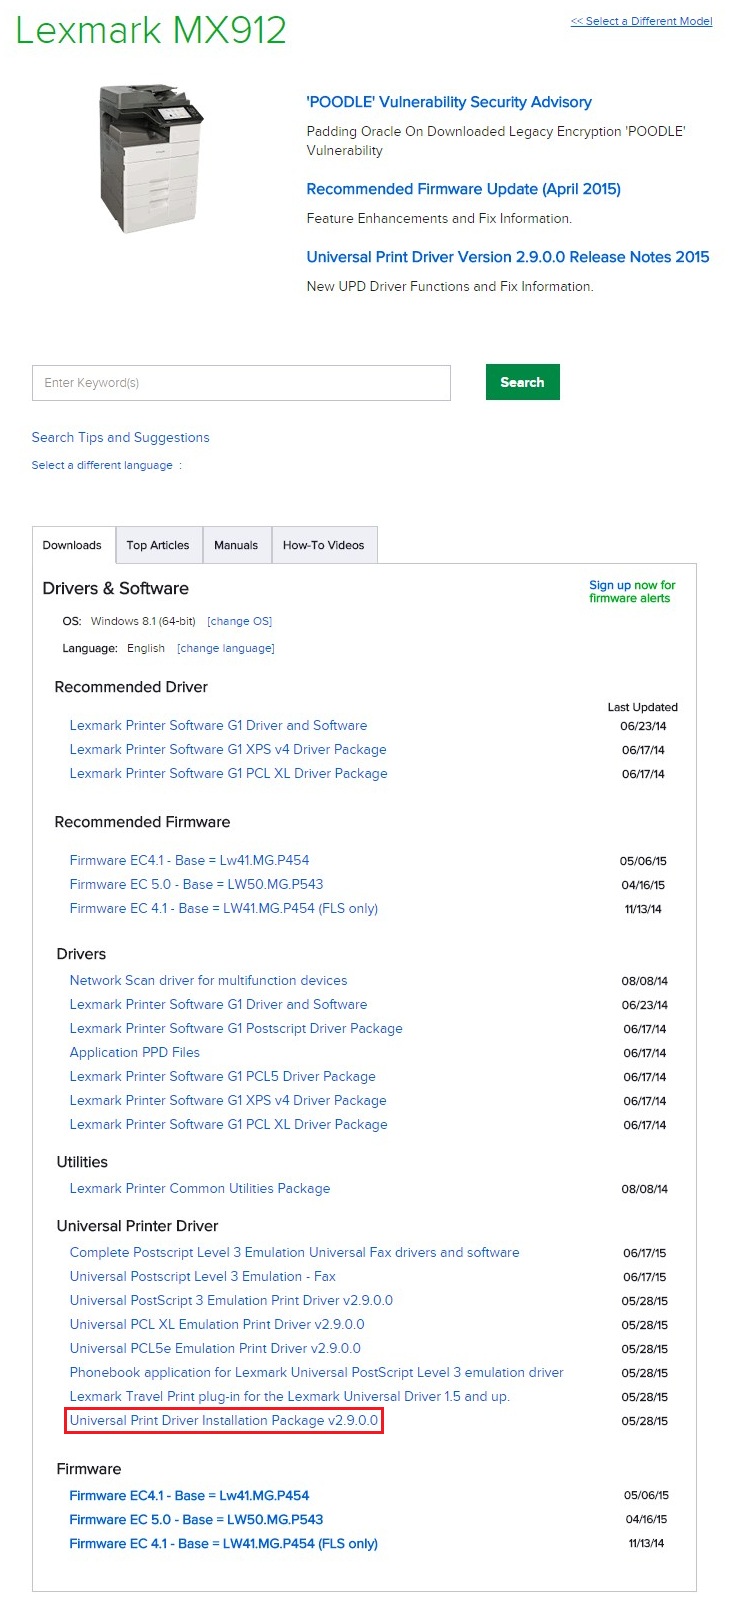The height and width of the screenshot is (1603, 731).
Task: Click Select a different language link
Action: [x=102, y=465]
